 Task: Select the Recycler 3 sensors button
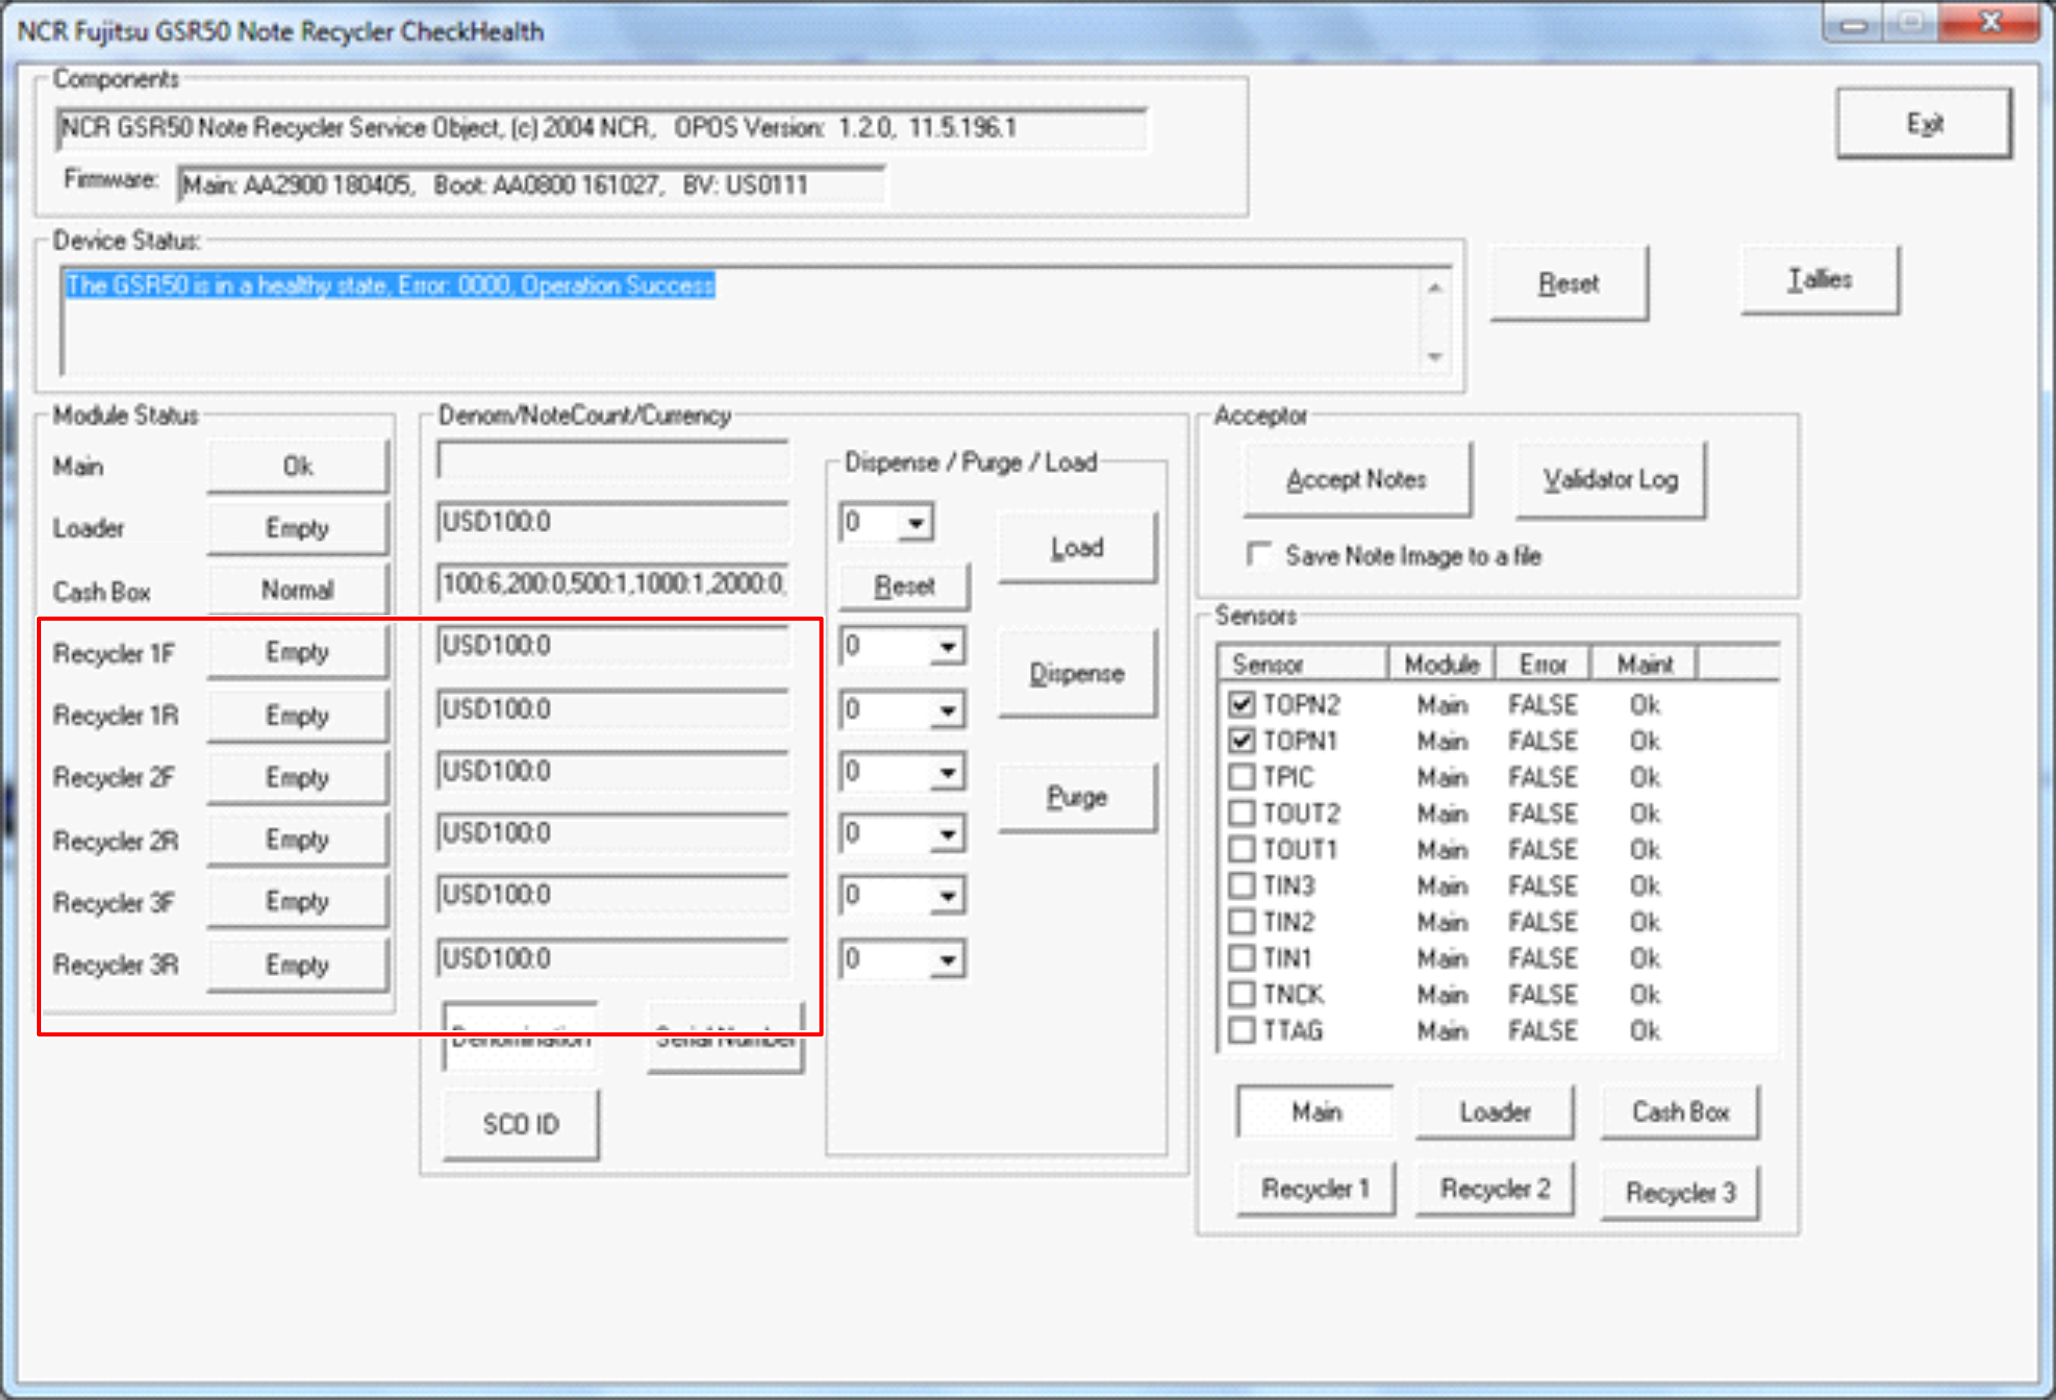[1680, 1193]
